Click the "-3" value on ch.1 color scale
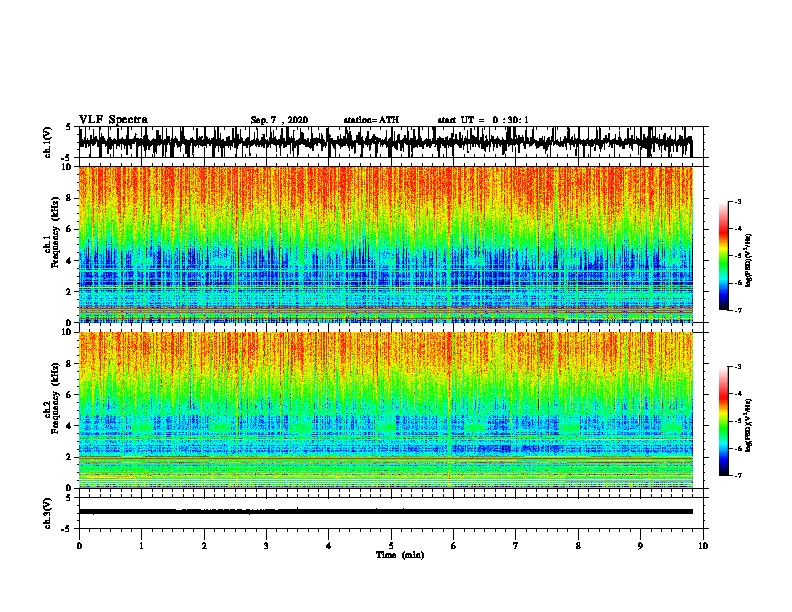This screenshot has width=792, height=612. tap(738, 201)
